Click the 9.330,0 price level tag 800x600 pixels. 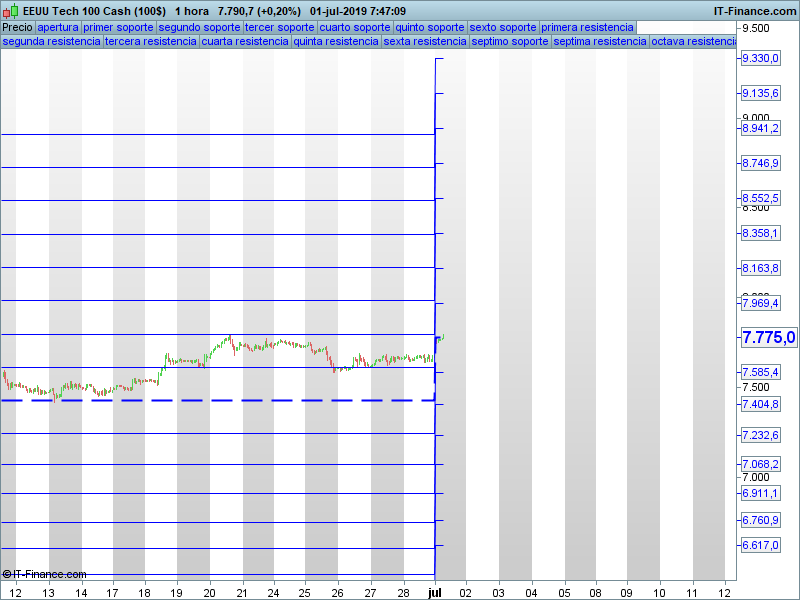pos(760,58)
